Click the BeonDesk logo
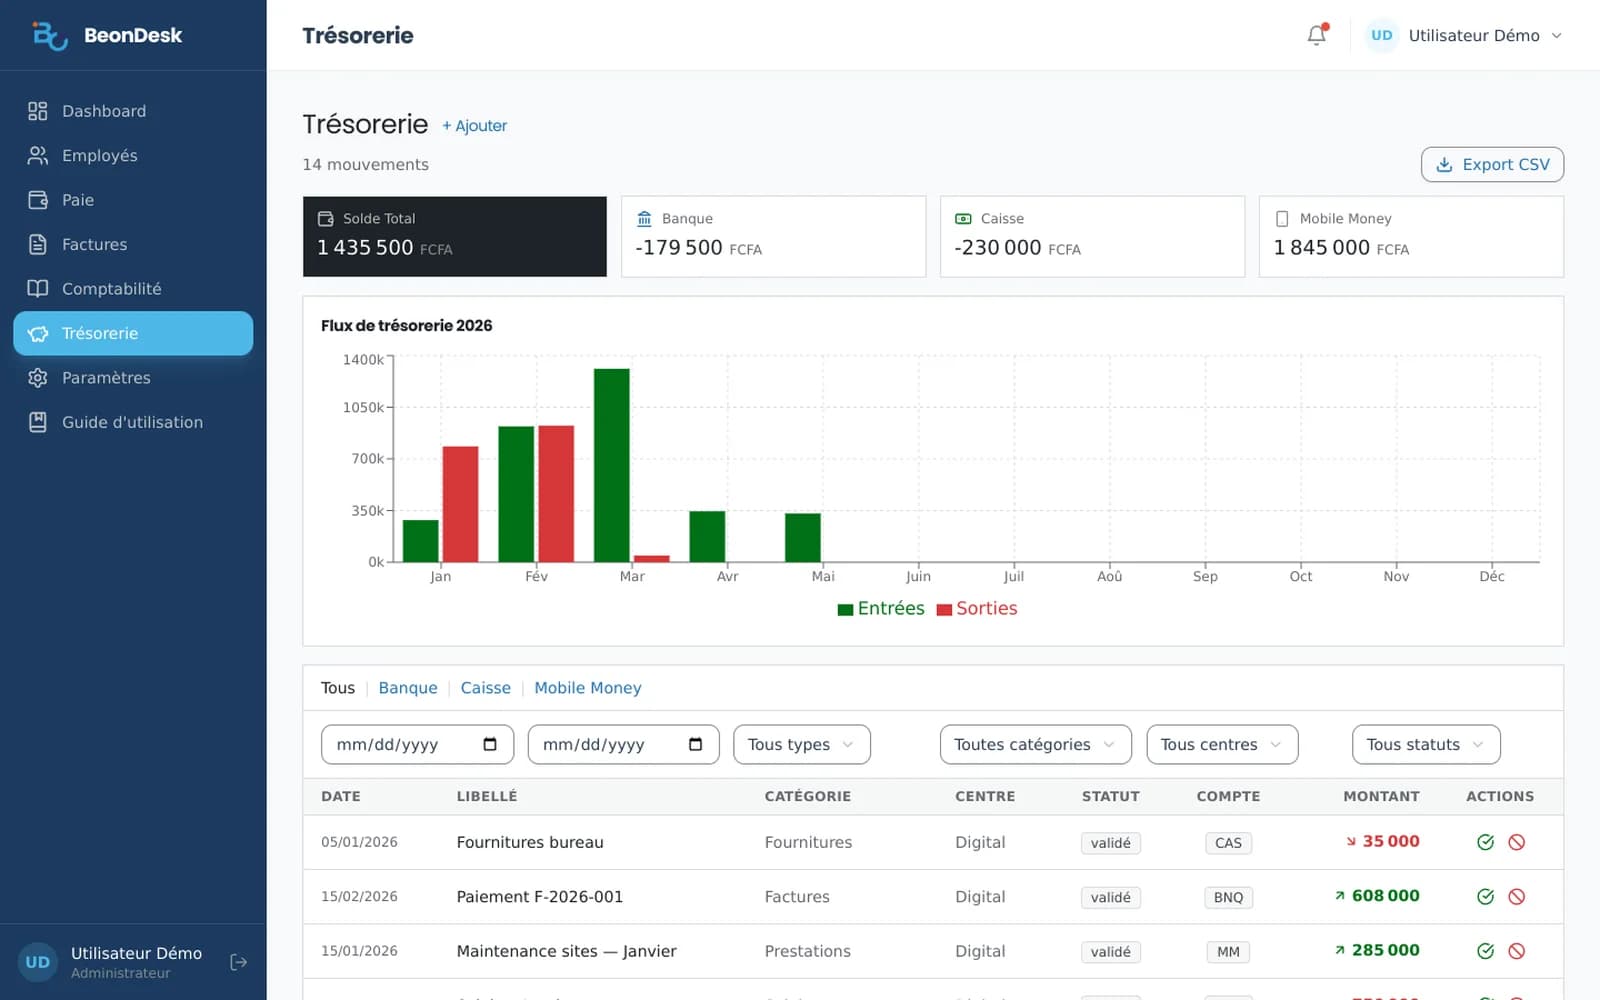The image size is (1600, 1000). tap(106, 35)
